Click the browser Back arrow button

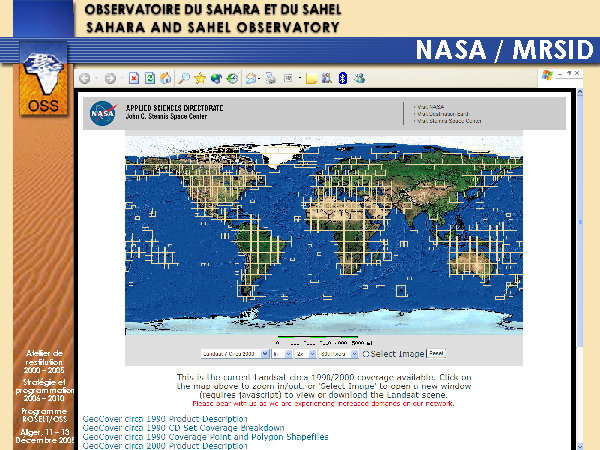[x=85, y=78]
